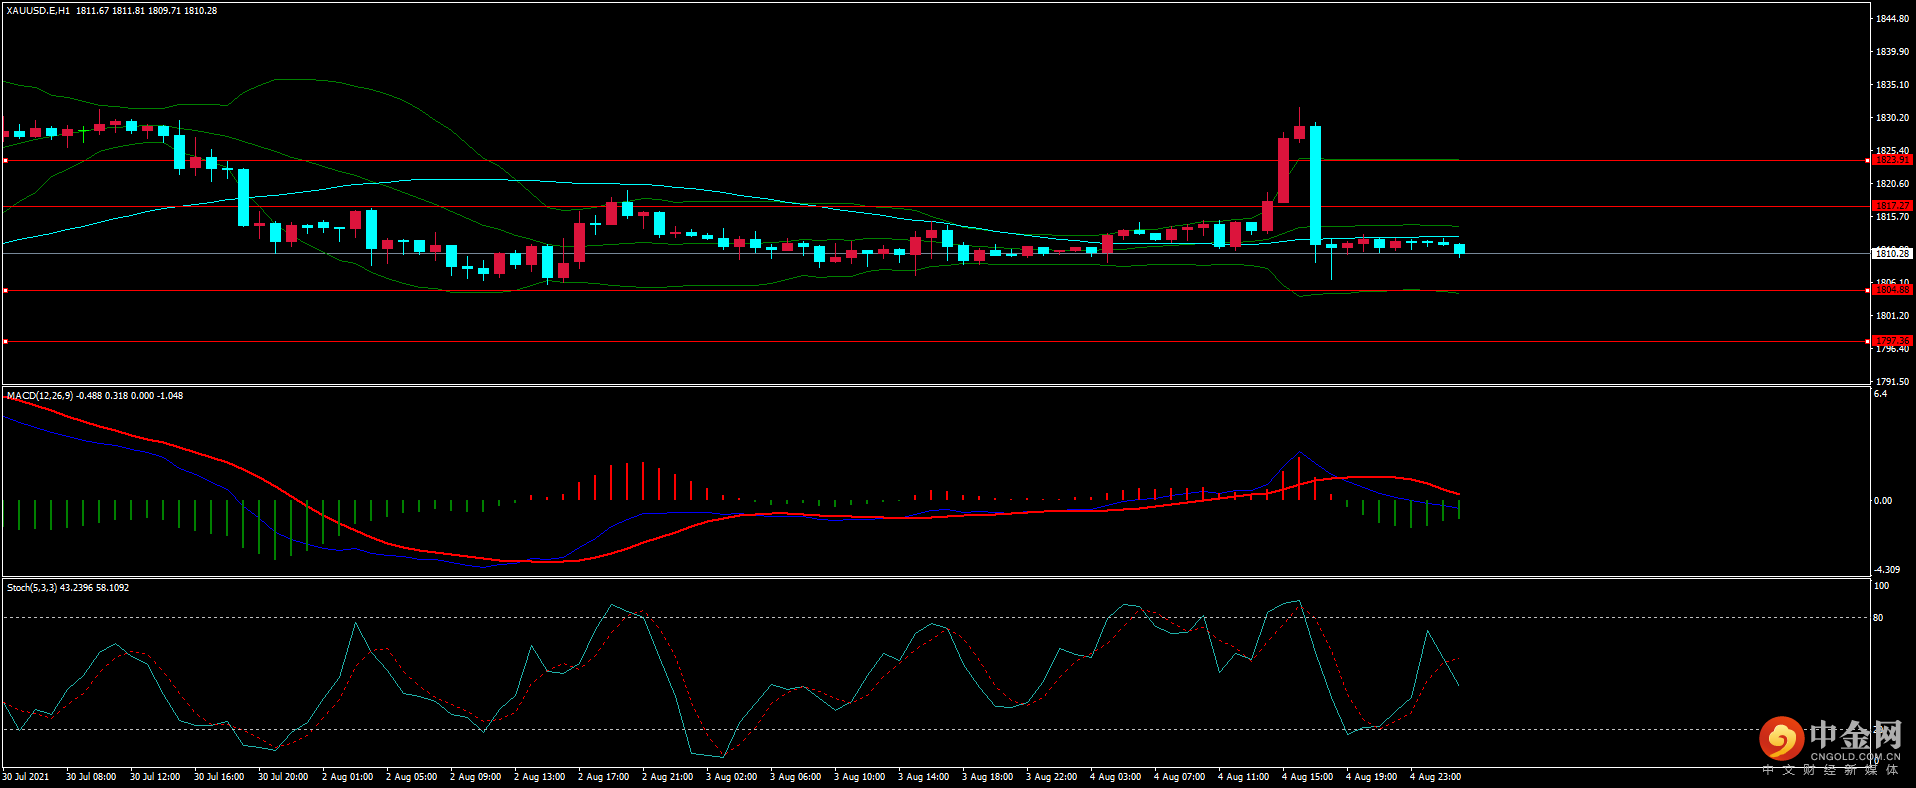Click the 2 Aug 05:00 time label
Image resolution: width=1916 pixels, height=788 pixels.
411,777
